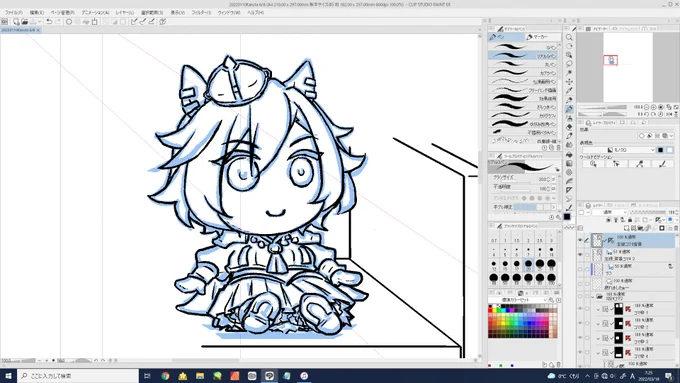Screen dimensions: 680x383
Task: Toggle visibility of コマ枠 2 layer
Action: (x=580, y=323)
